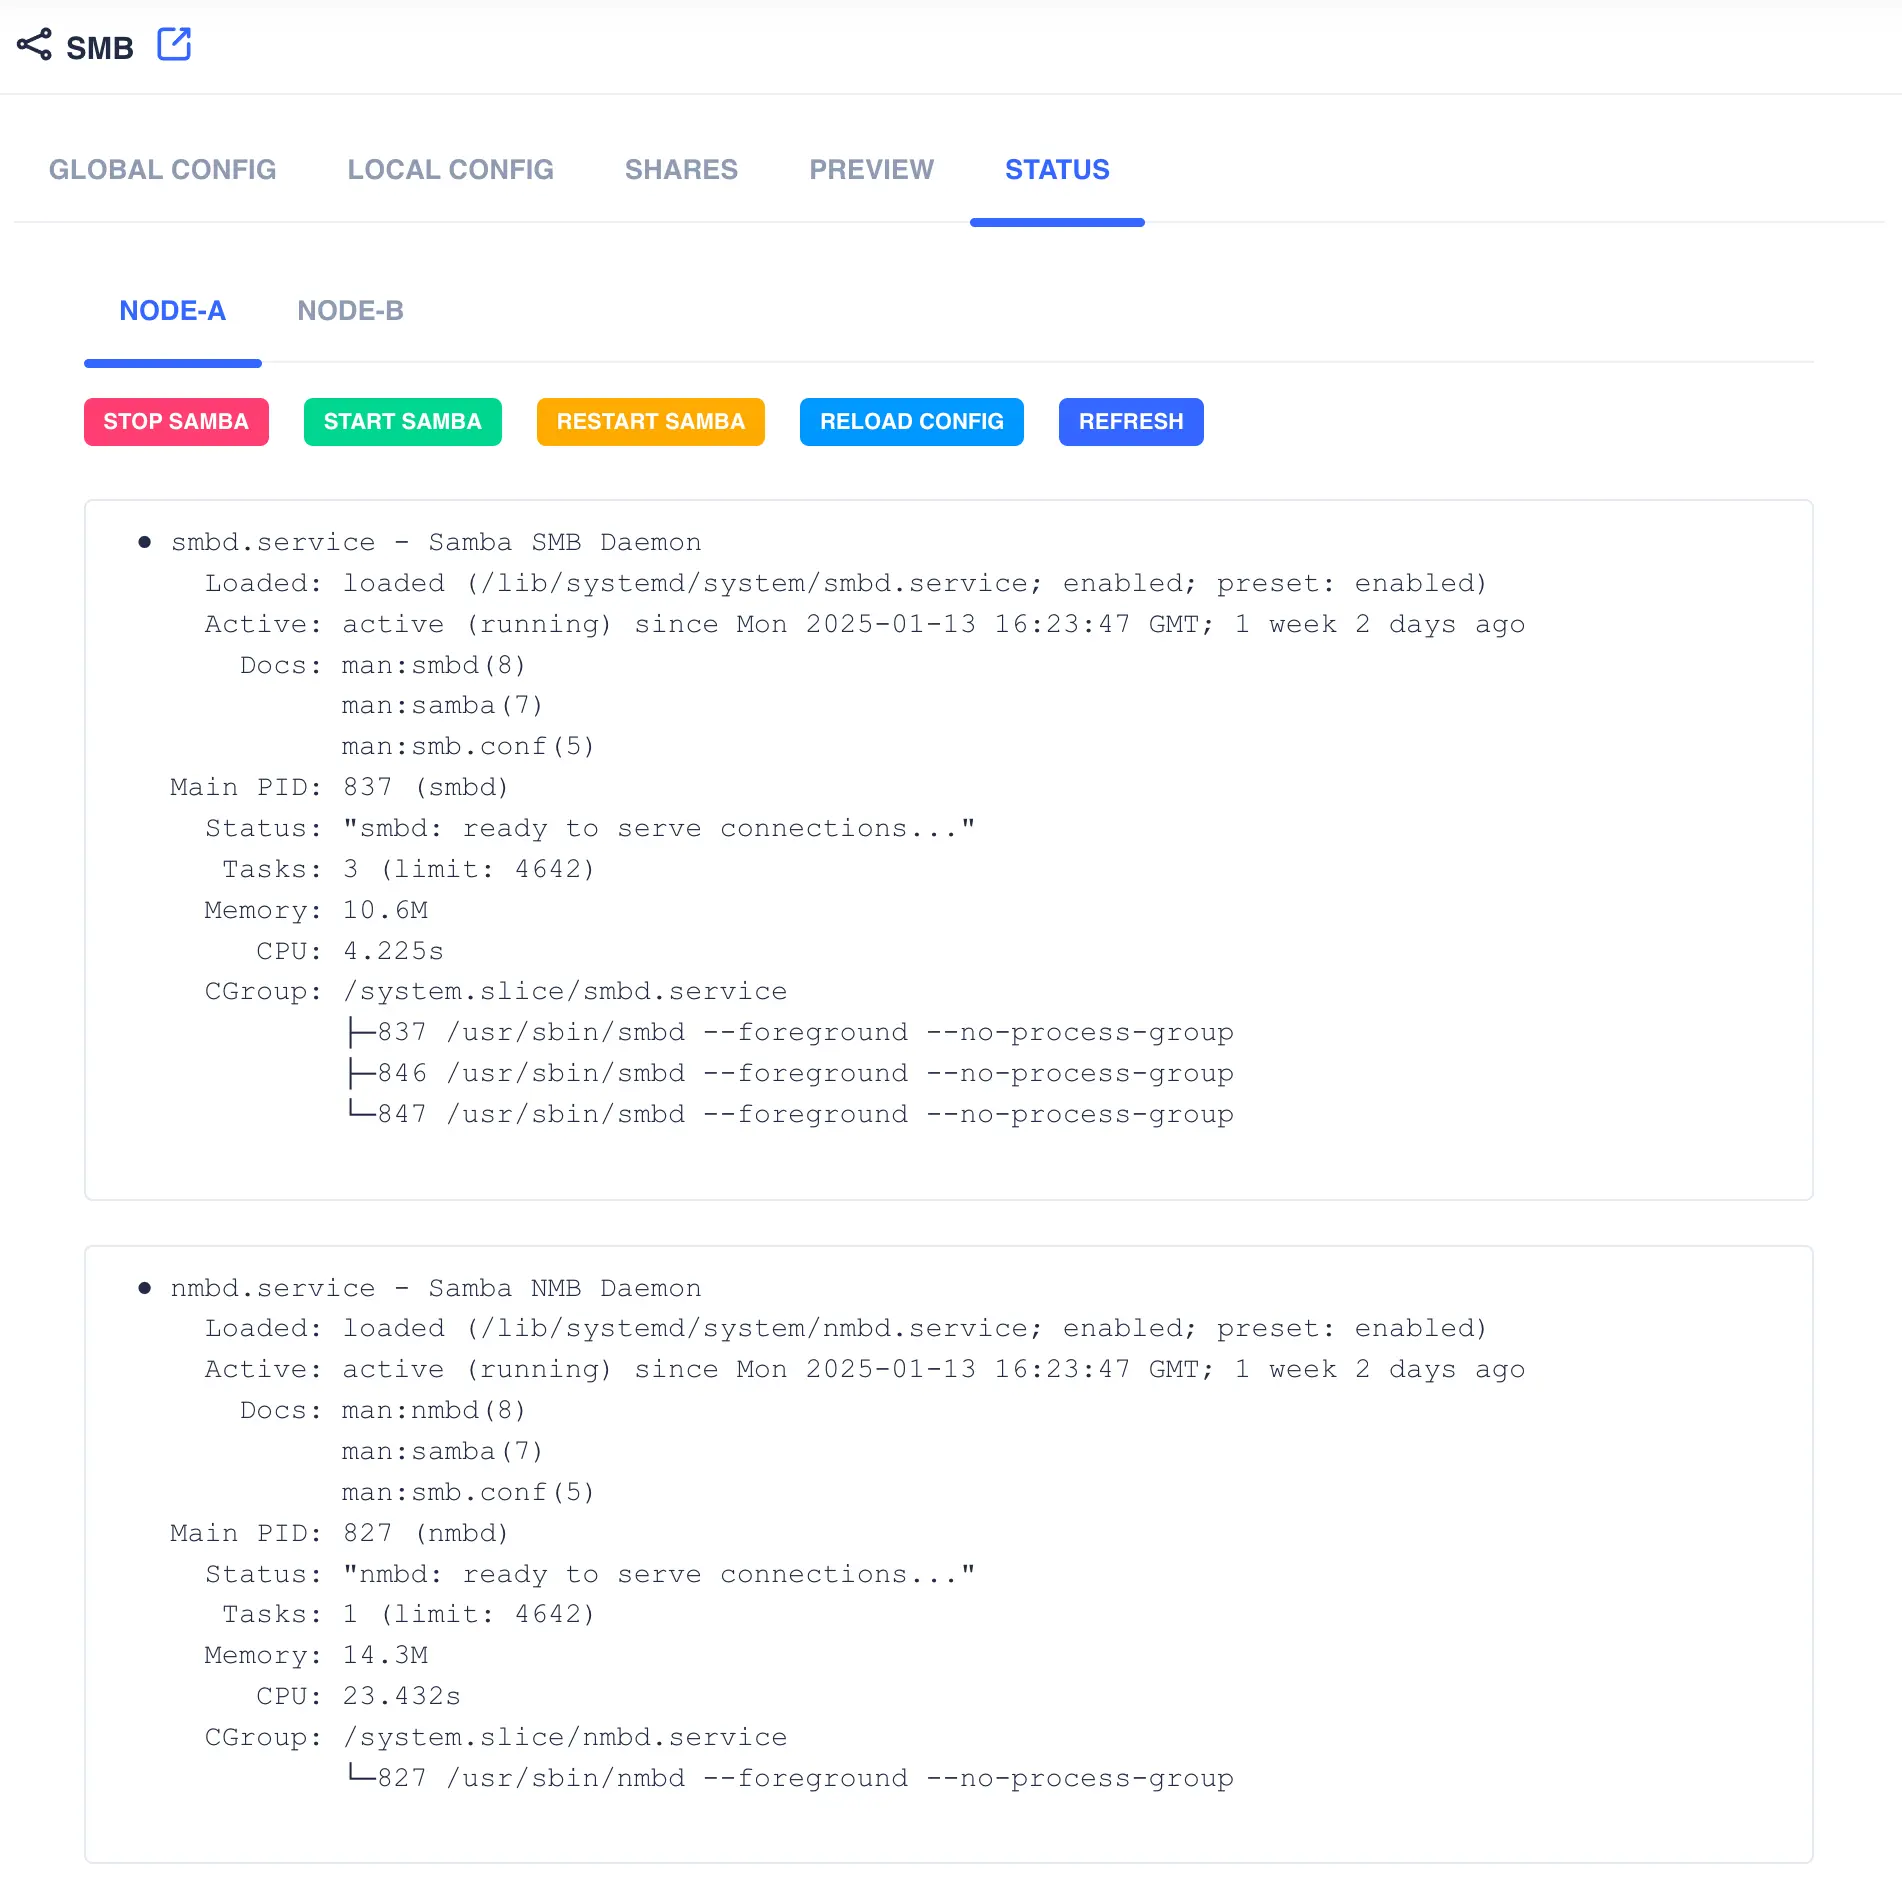Click the Reload Config button
Image resolution: width=1902 pixels, height=1896 pixels.
point(911,422)
